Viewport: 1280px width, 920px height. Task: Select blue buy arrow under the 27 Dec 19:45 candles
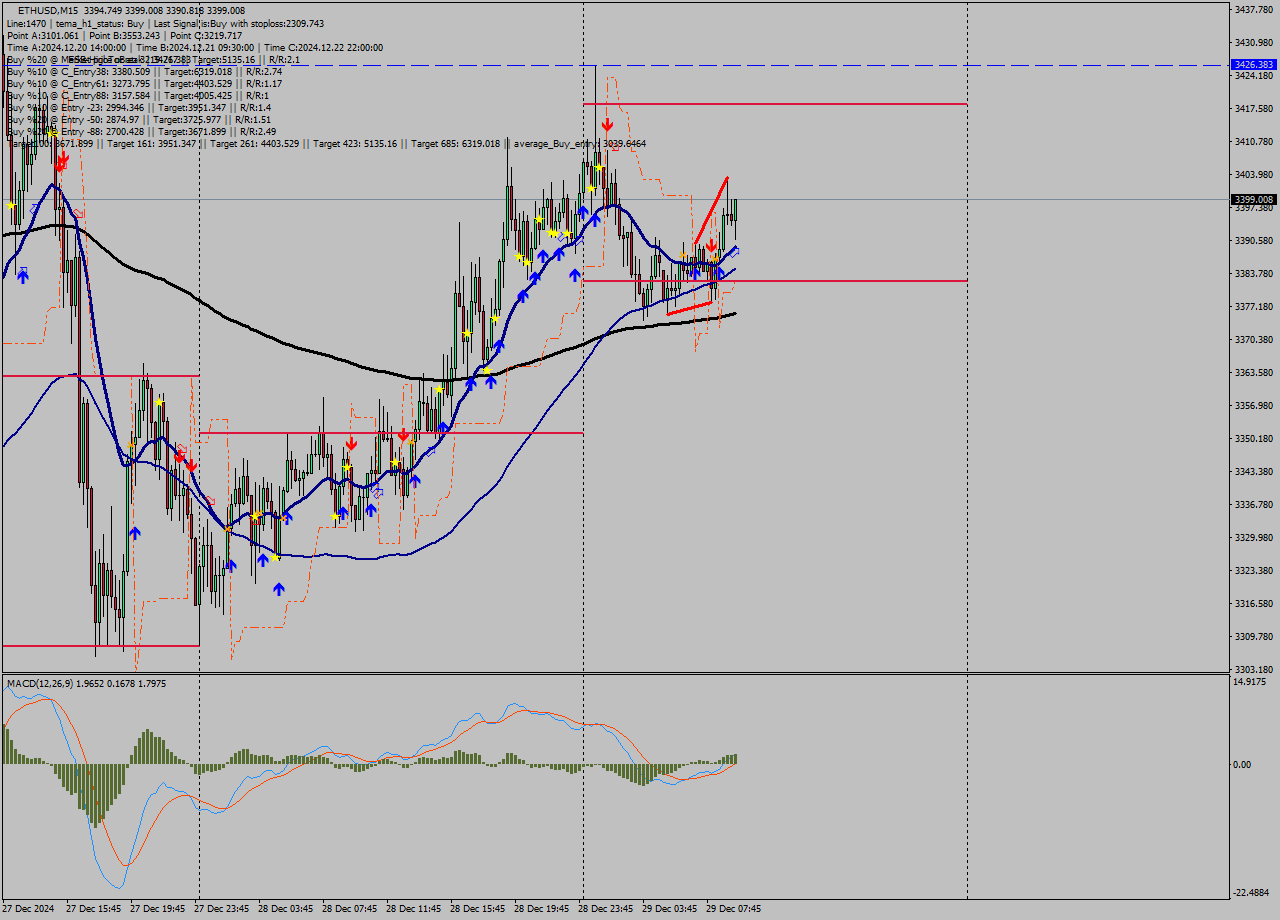[x=135, y=533]
